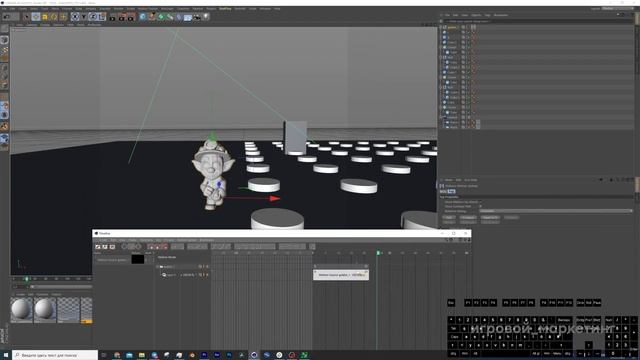Open Cinema 4D icon in taskbar
This screenshot has height=360, width=640.
254,355
